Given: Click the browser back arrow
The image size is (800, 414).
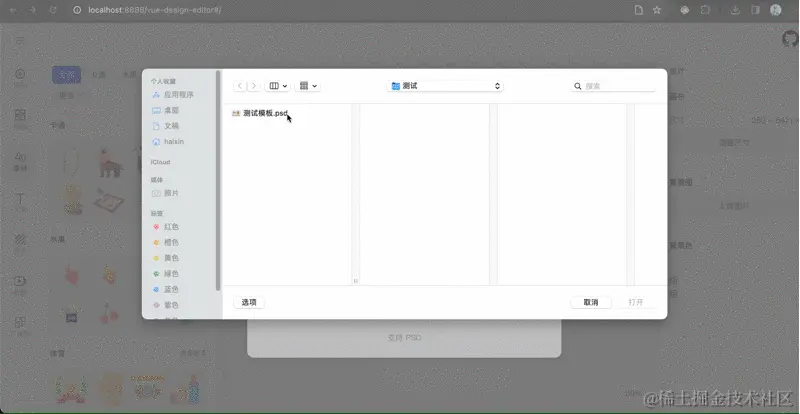Looking at the screenshot, I should click(13, 10).
